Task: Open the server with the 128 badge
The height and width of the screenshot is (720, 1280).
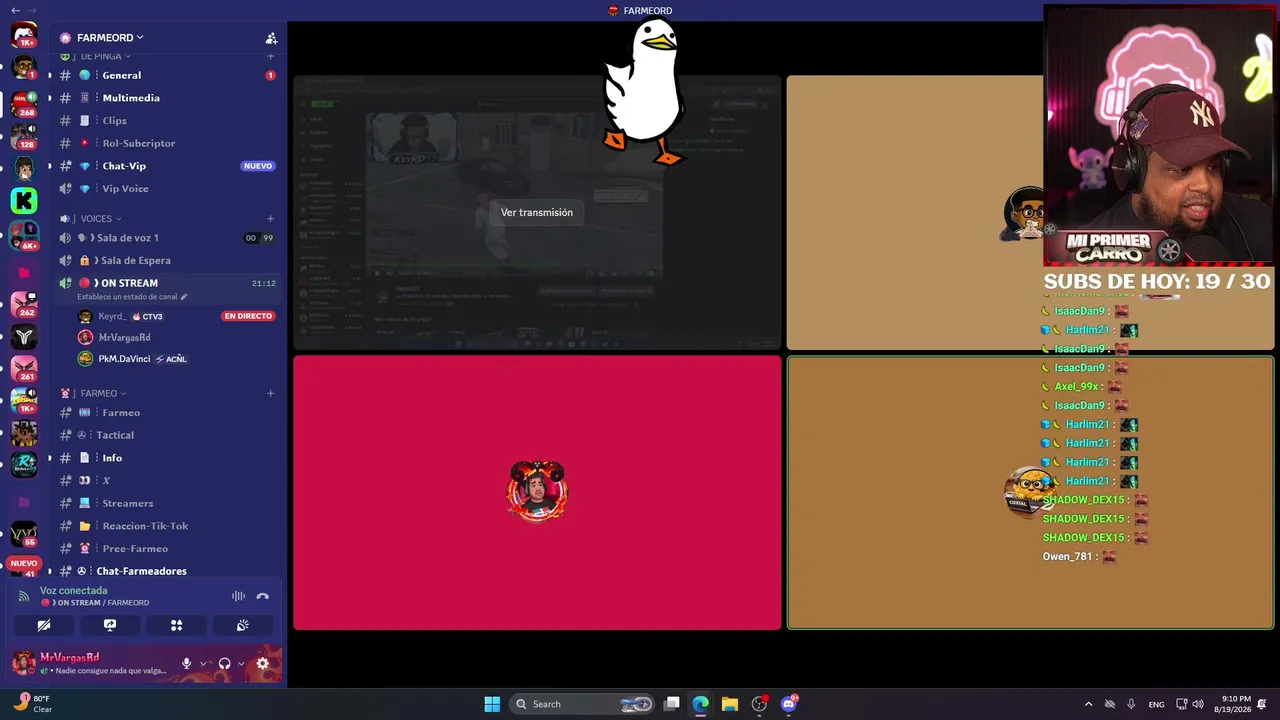Action: pyautogui.click(x=24, y=136)
